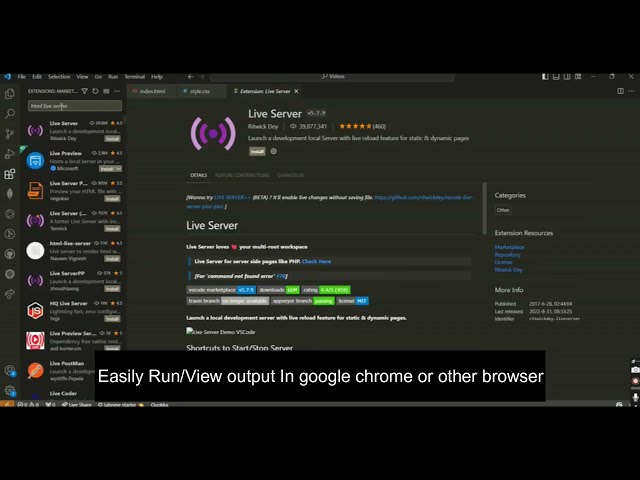Go back with the navigation arrow
Viewport: 640px width, 480px height.
point(191,76)
